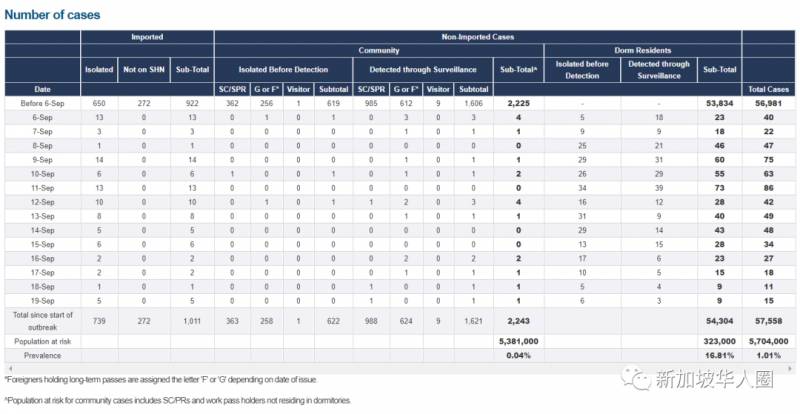This screenshot has width=800, height=414.
Task: Click the right arrow of horizontal scrollbar
Action: point(792,368)
